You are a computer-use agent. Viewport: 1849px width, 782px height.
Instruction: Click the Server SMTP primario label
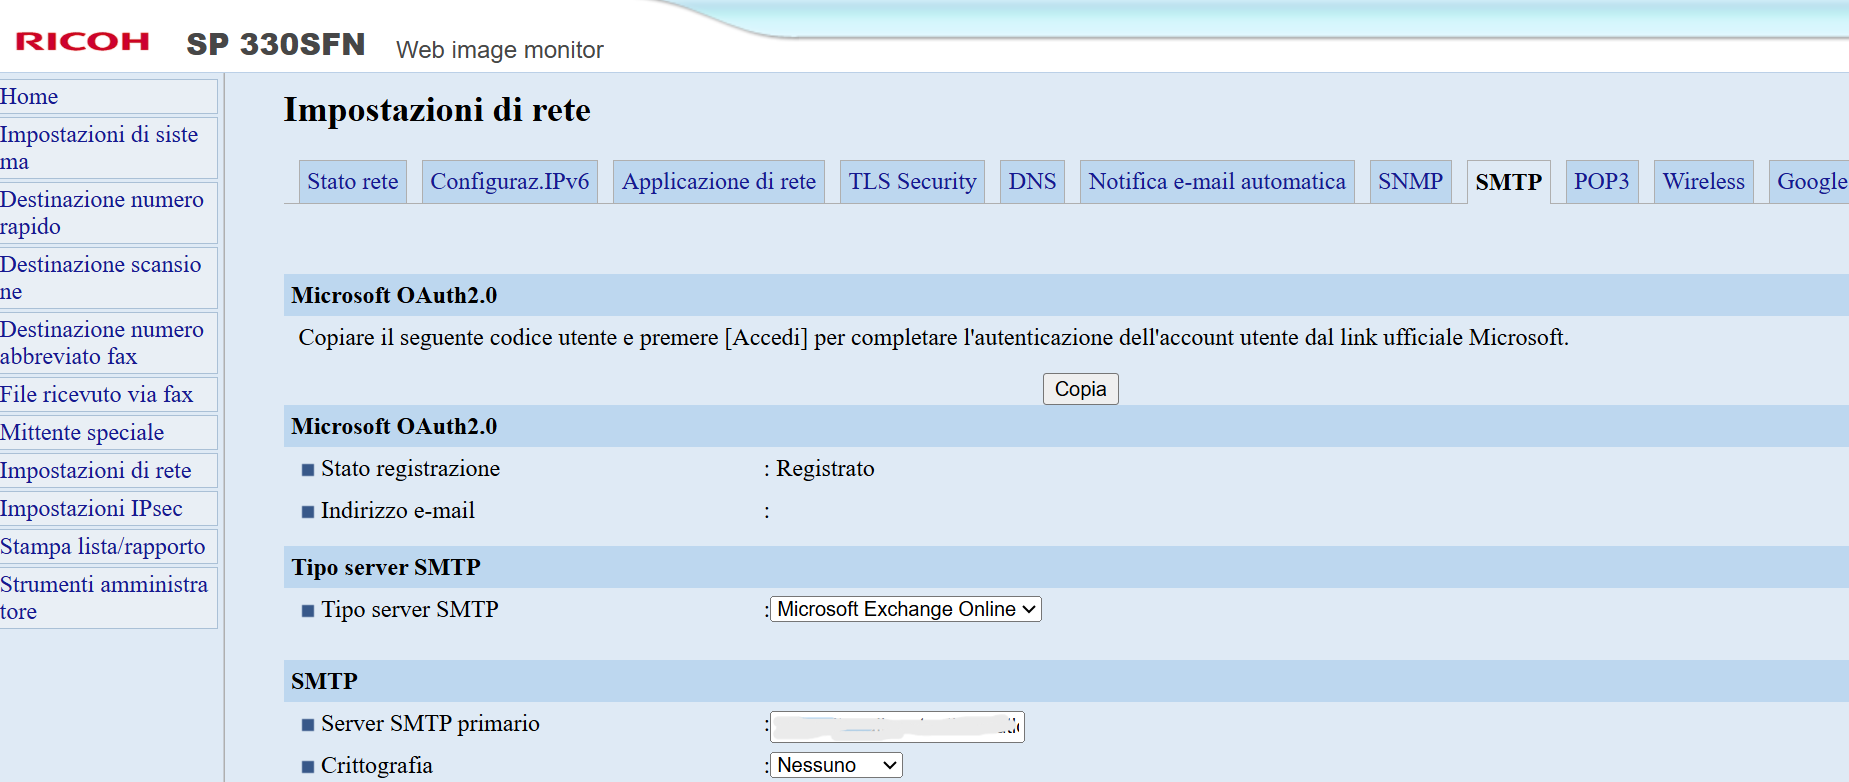pos(430,724)
